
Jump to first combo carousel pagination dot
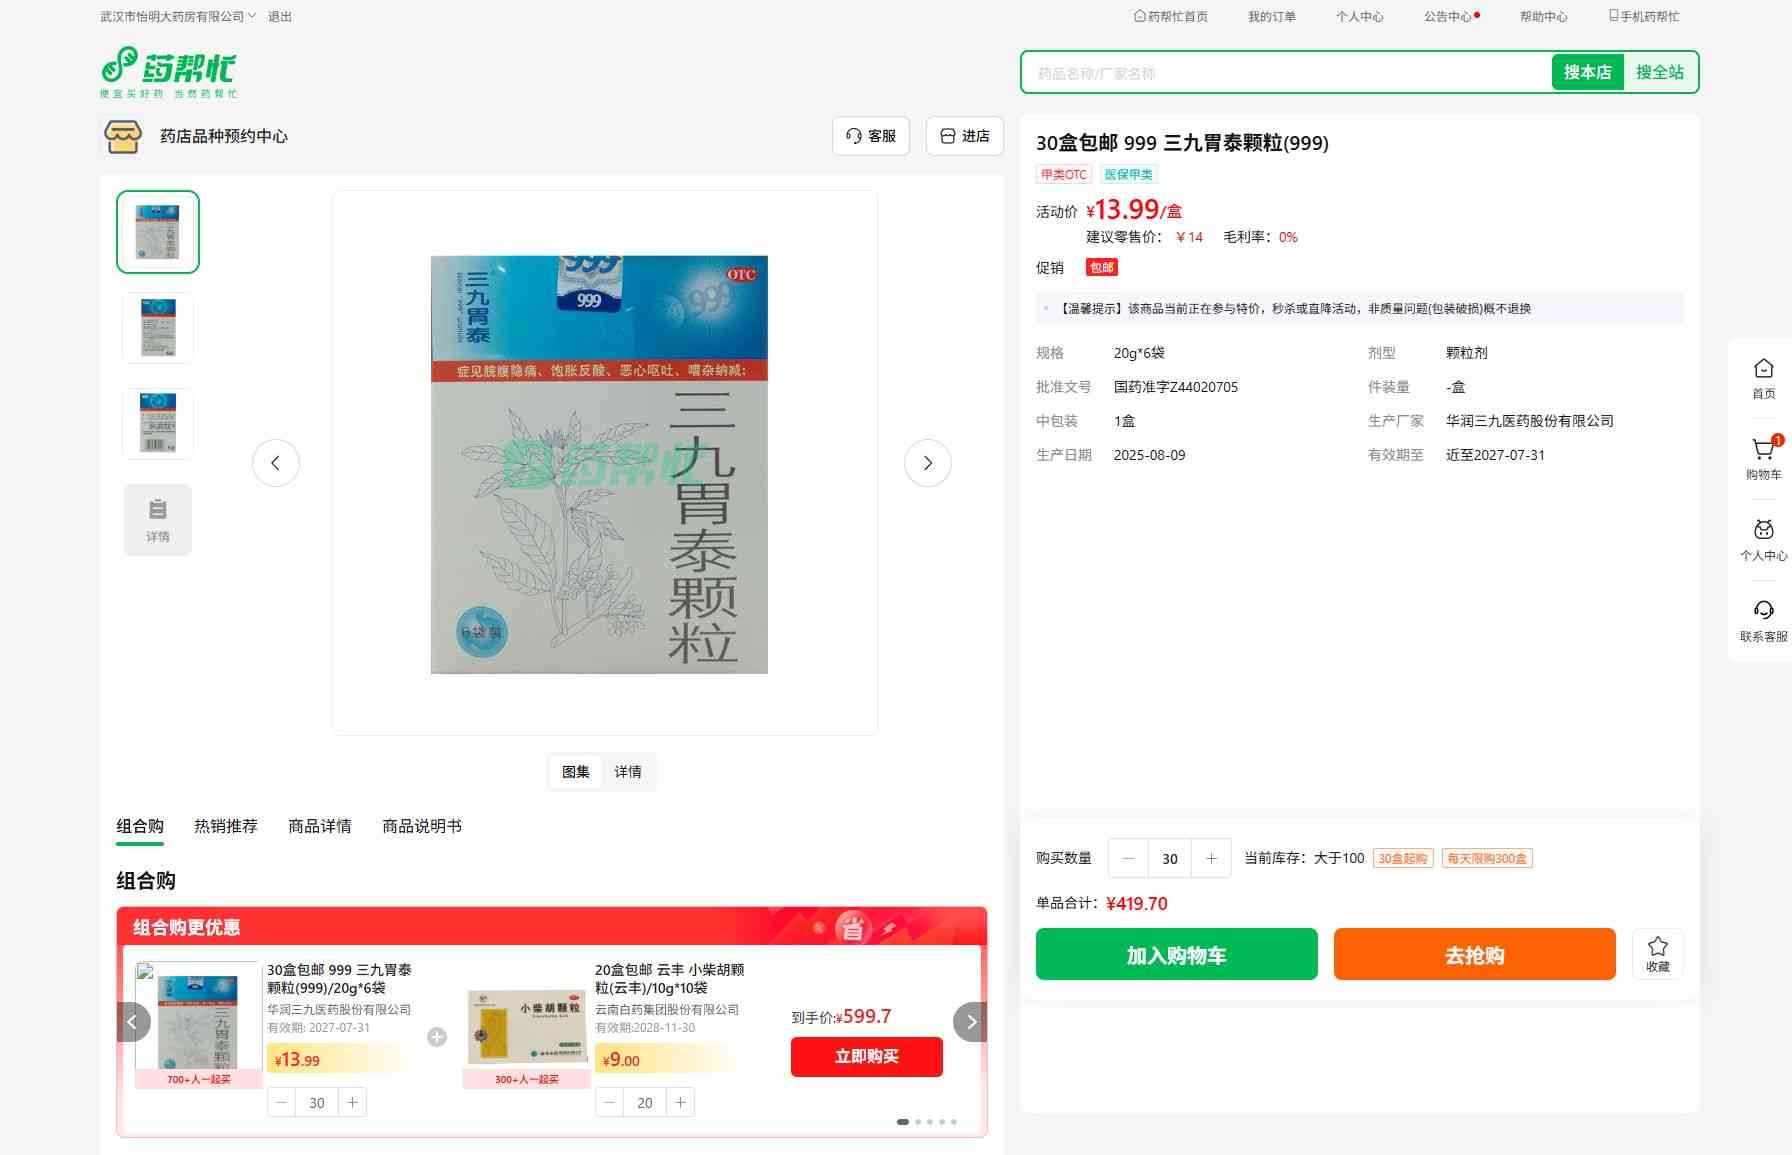903,1122
